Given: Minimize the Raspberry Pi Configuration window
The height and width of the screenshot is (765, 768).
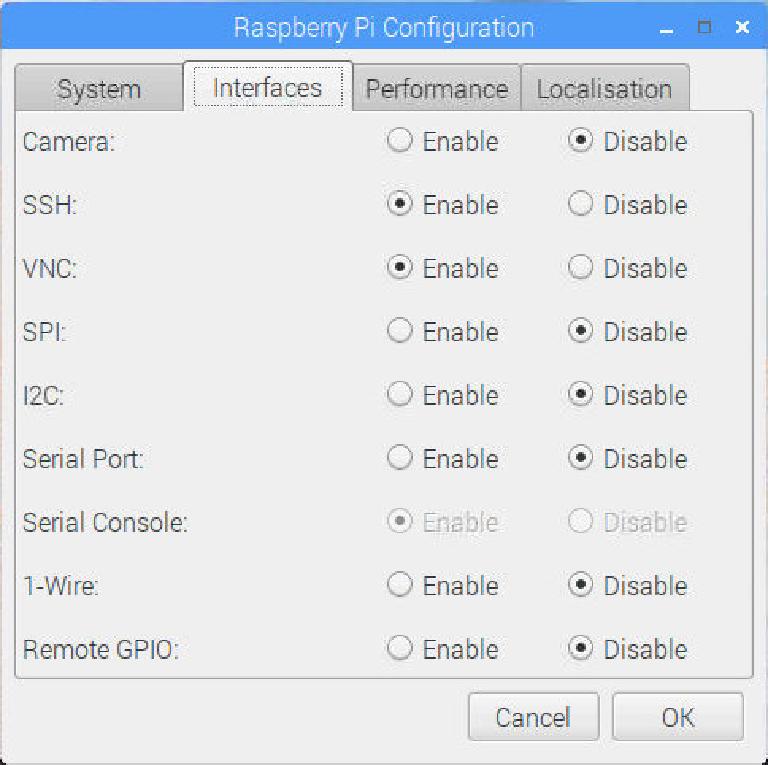Looking at the screenshot, I should [x=667, y=28].
